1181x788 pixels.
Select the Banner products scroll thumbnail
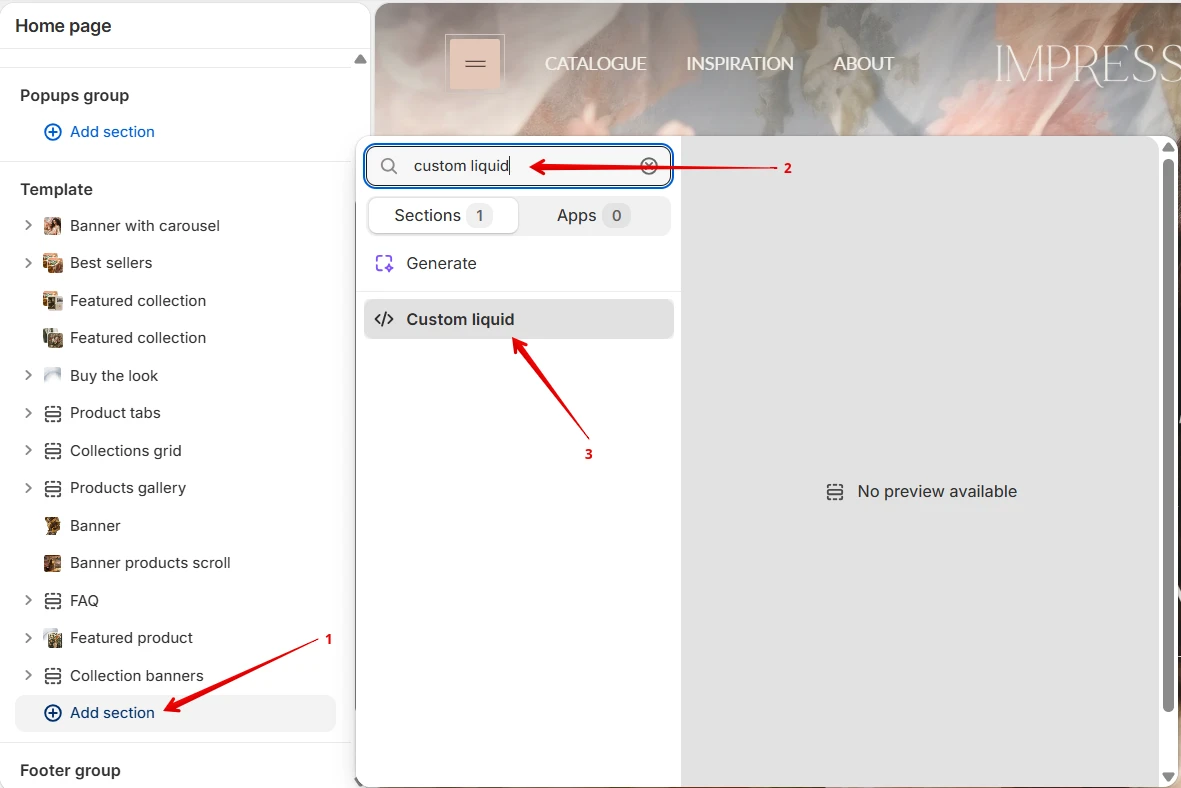53,563
